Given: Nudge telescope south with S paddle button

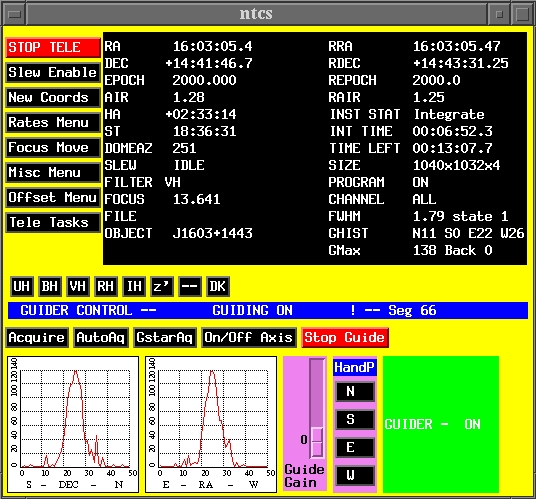Looking at the screenshot, I should coord(355,419).
